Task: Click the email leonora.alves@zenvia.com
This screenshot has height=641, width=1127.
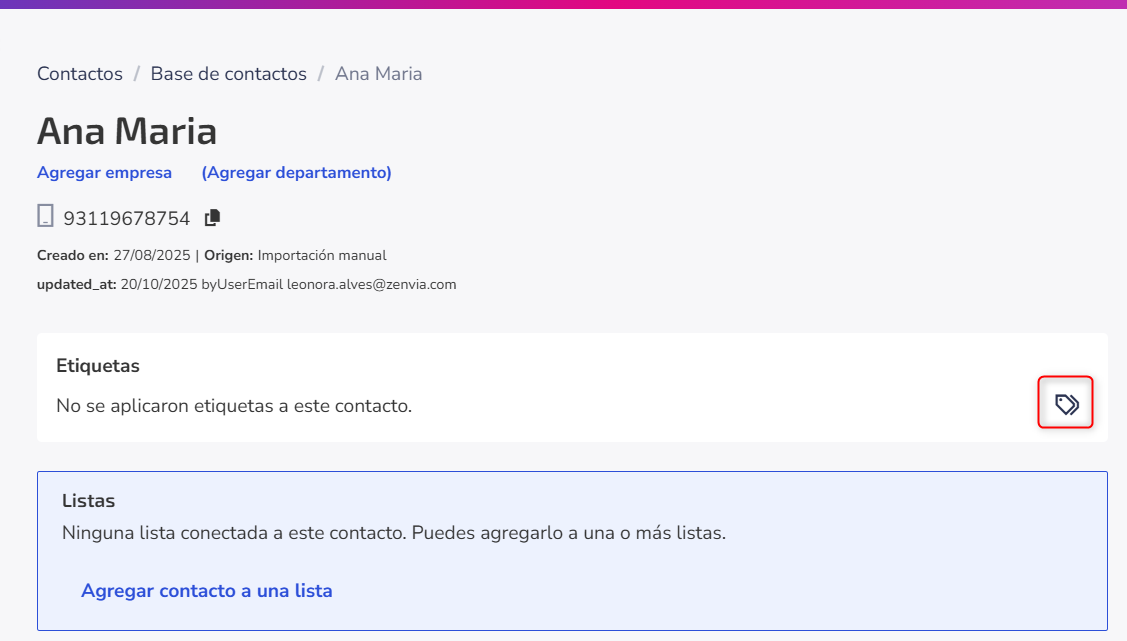Action: [x=372, y=285]
